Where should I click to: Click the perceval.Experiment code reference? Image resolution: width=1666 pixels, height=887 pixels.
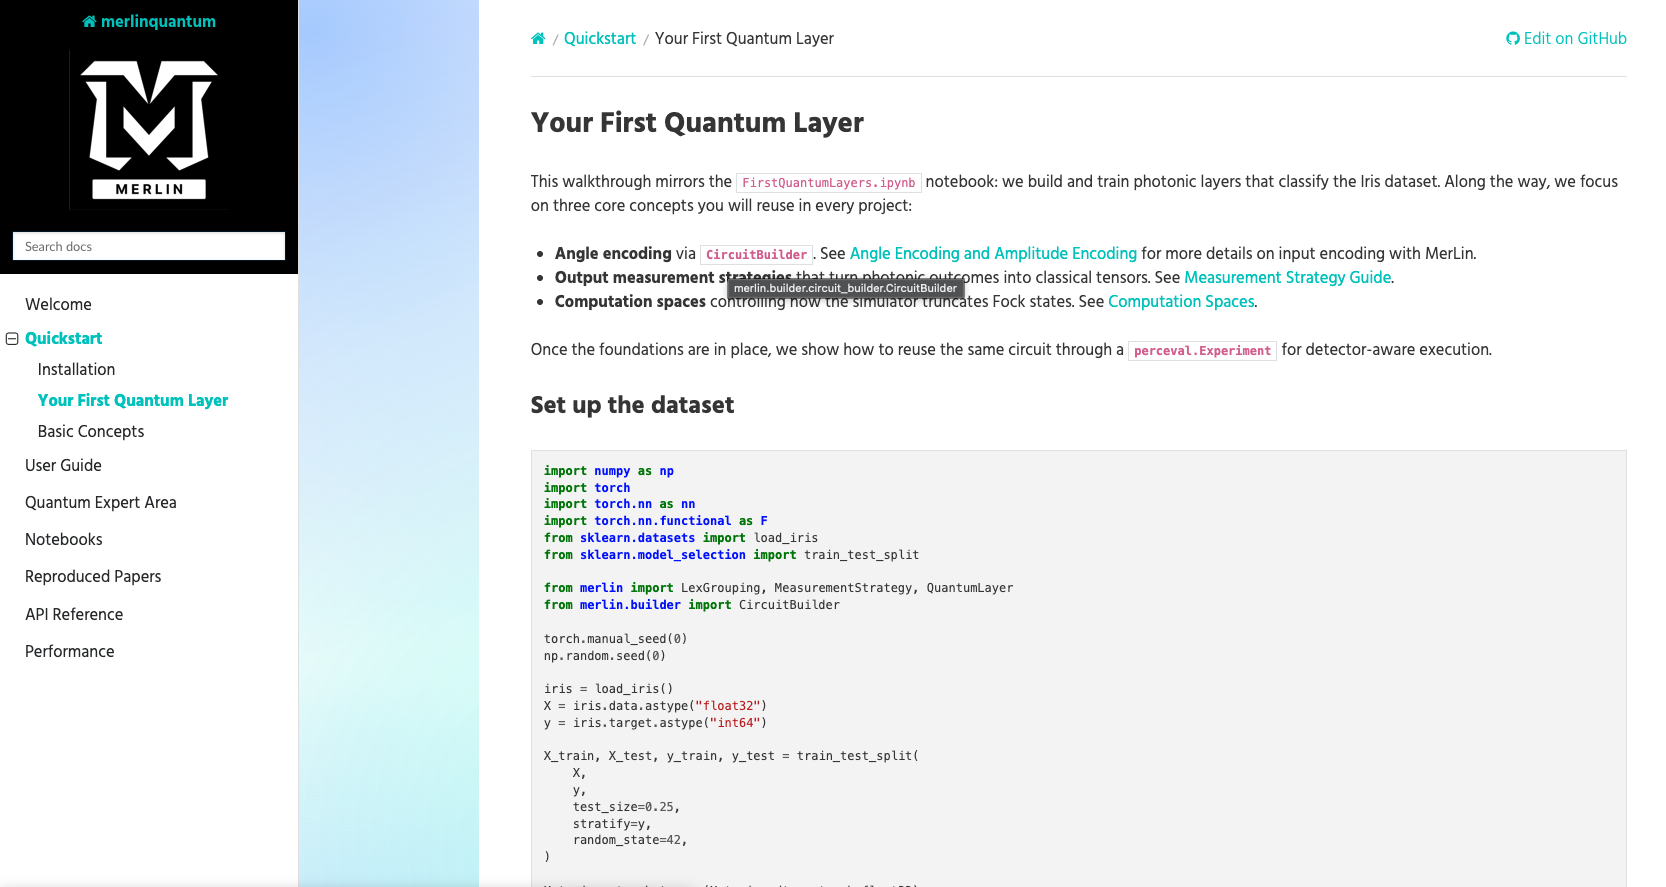point(1202,351)
